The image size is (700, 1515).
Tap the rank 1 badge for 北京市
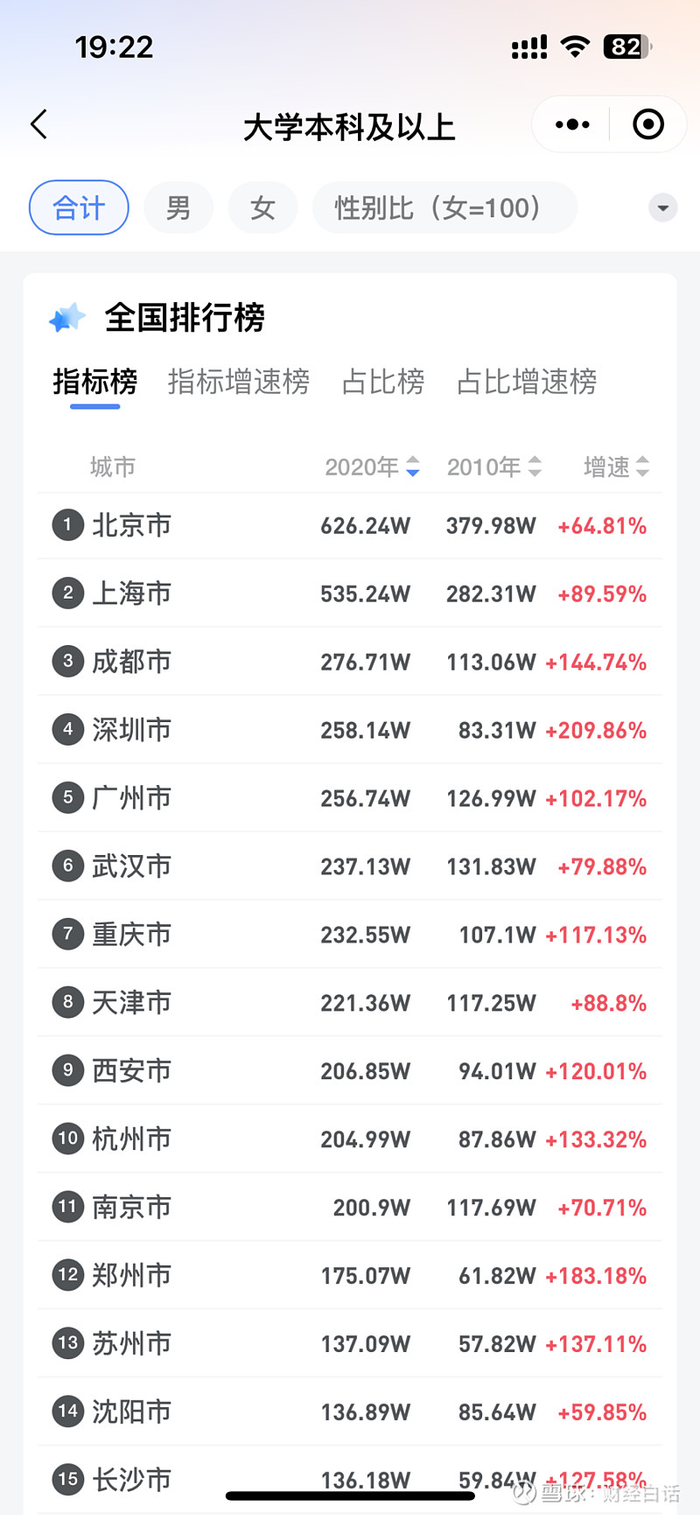[x=68, y=524]
